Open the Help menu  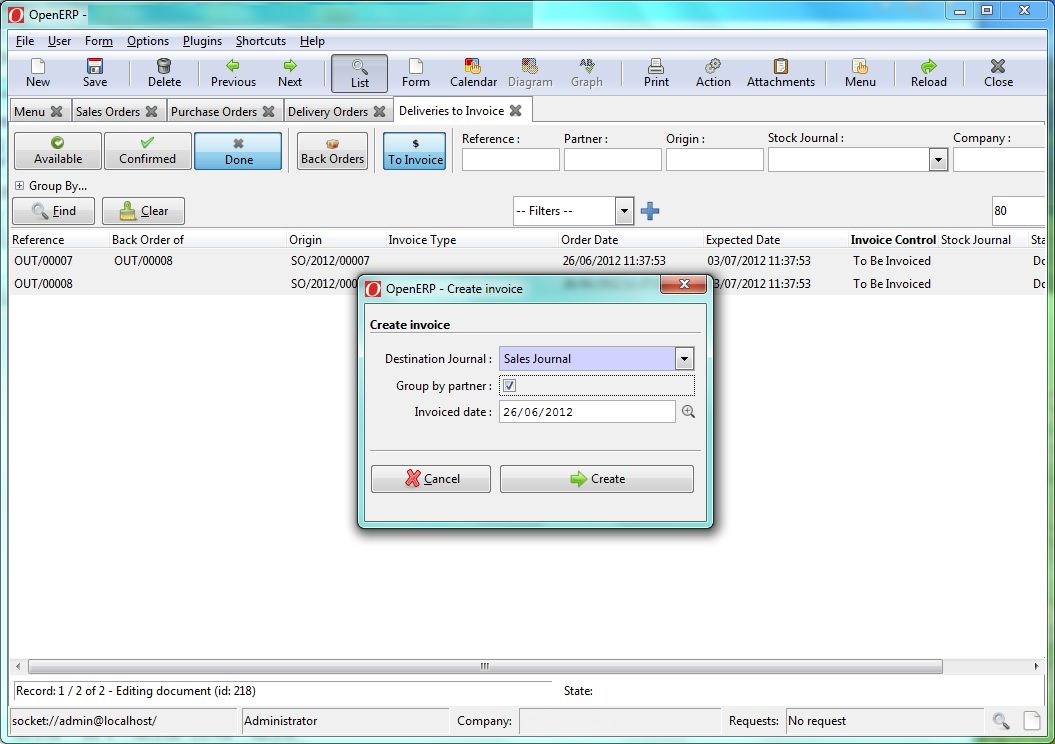click(x=312, y=41)
